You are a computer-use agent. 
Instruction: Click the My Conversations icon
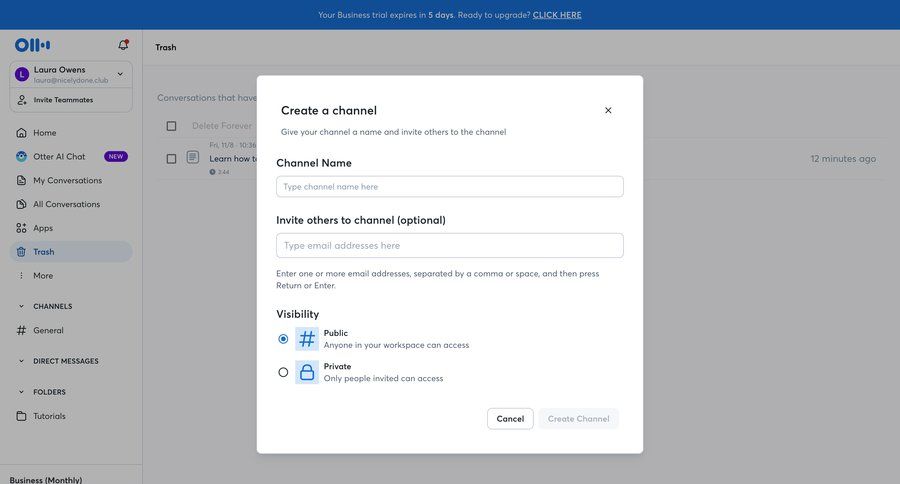pos(21,180)
